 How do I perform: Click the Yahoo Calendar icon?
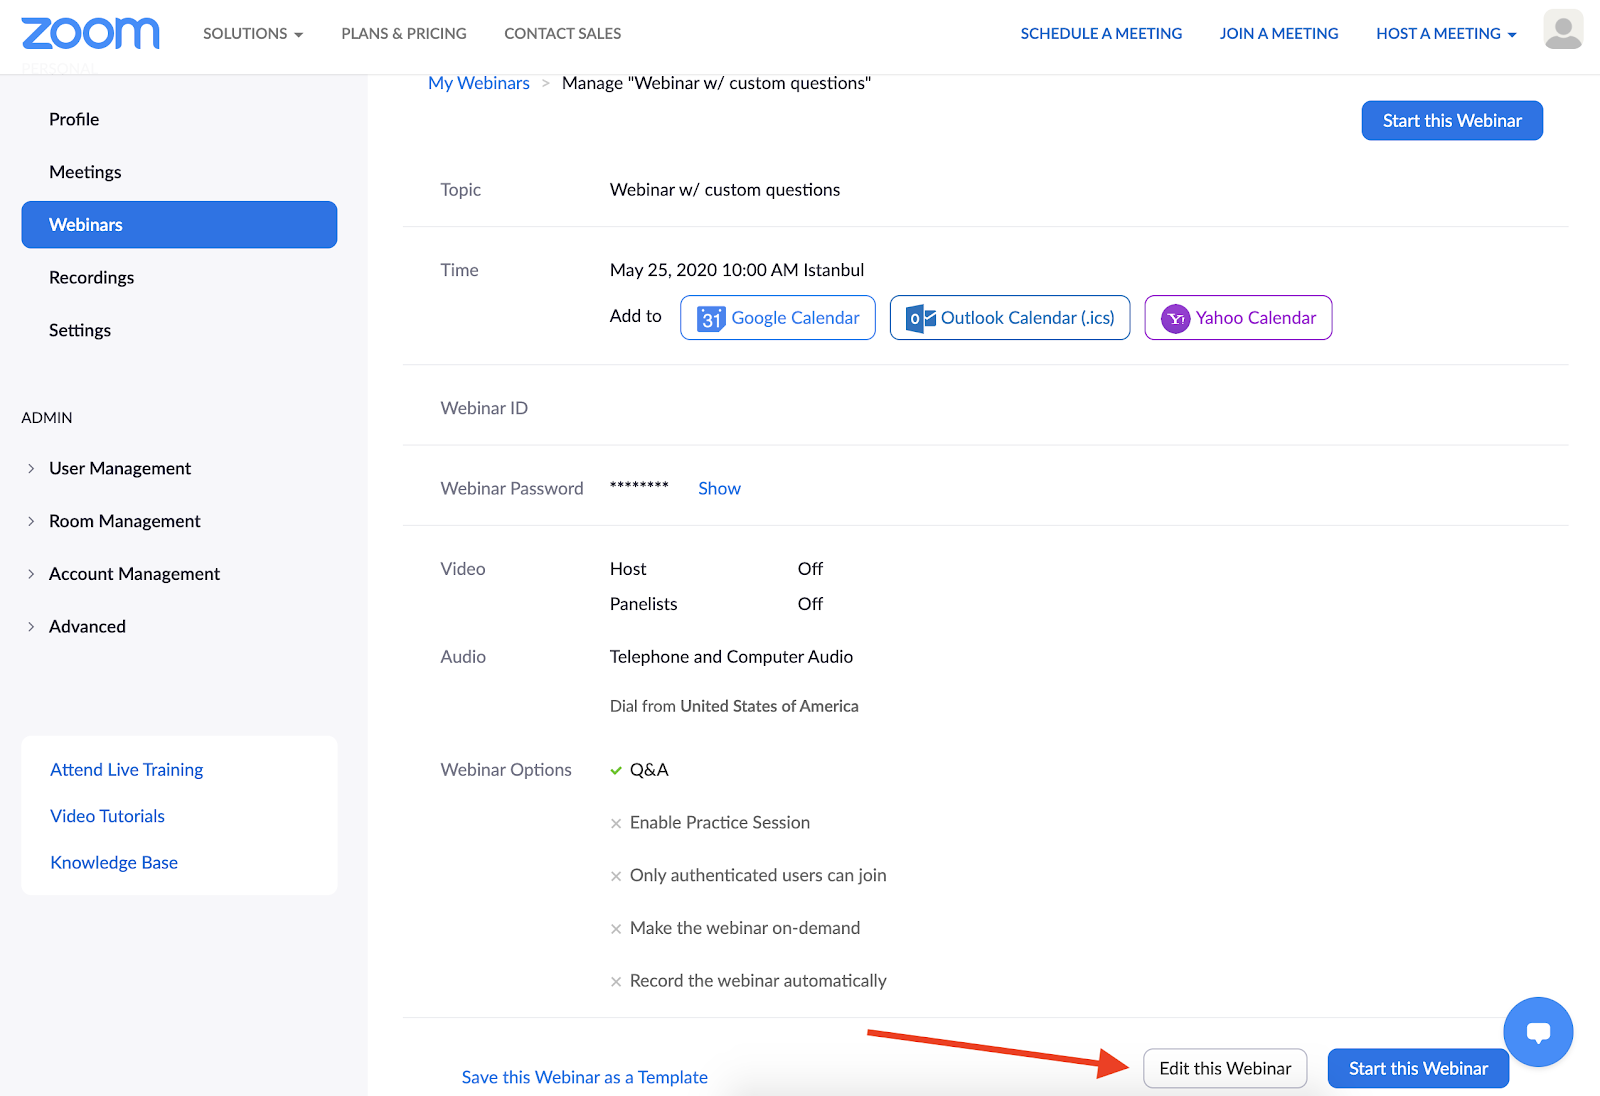tap(1175, 318)
